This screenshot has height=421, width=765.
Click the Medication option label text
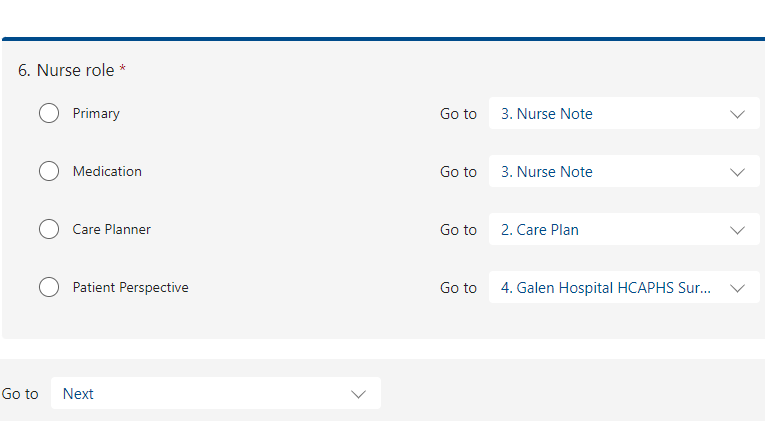tap(107, 171)
